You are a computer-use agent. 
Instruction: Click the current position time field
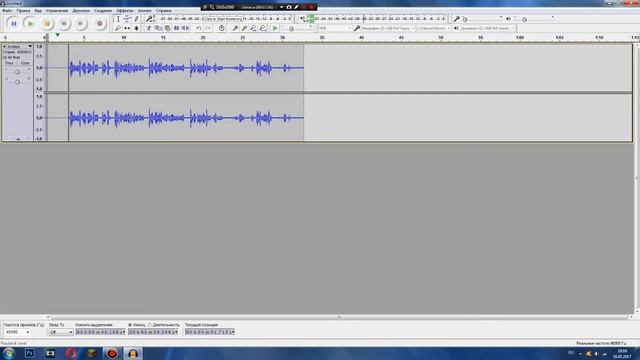(x=210, y=332)
